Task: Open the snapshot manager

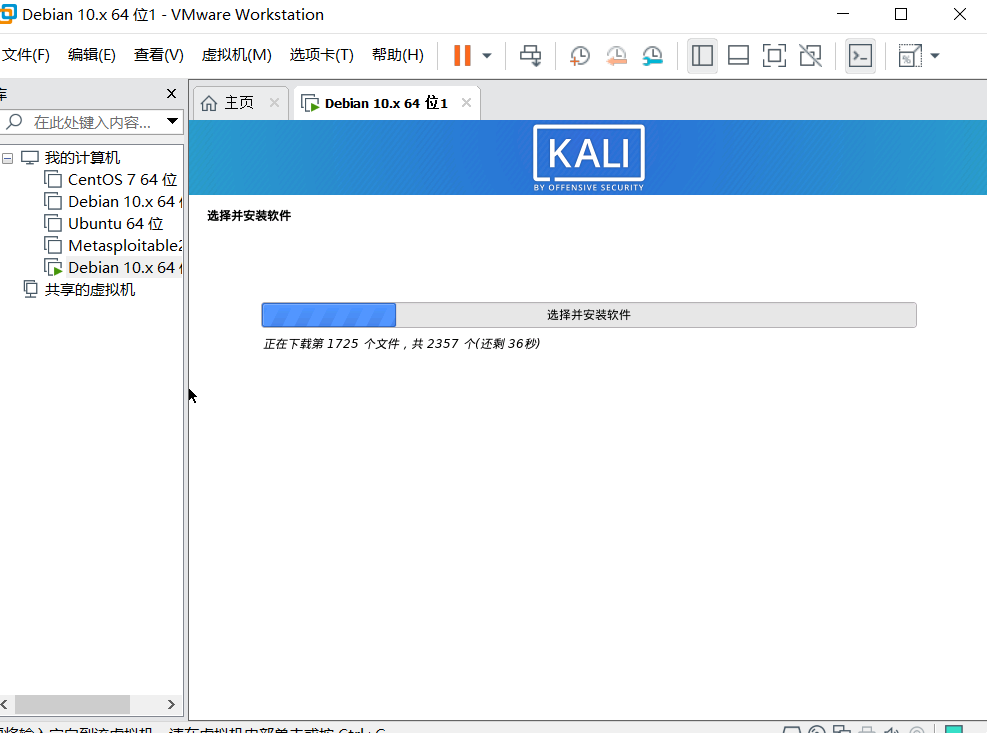Action: (x=653, y=55)
